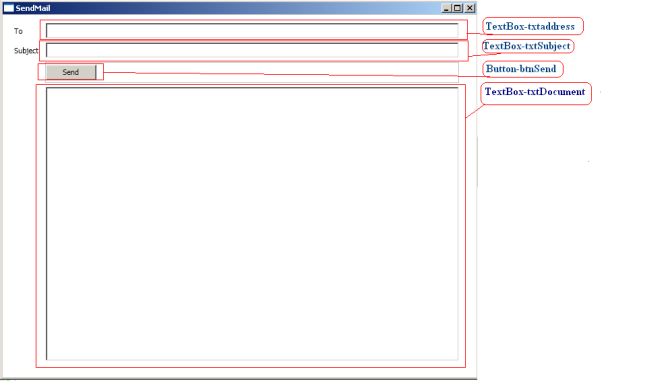
Task: Click the To address text box
Action: pos(252,30)
